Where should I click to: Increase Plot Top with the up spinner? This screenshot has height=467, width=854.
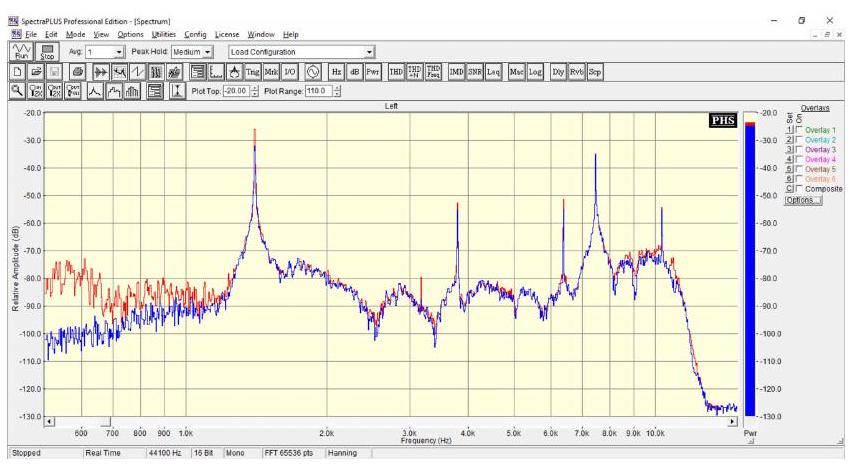254,88
